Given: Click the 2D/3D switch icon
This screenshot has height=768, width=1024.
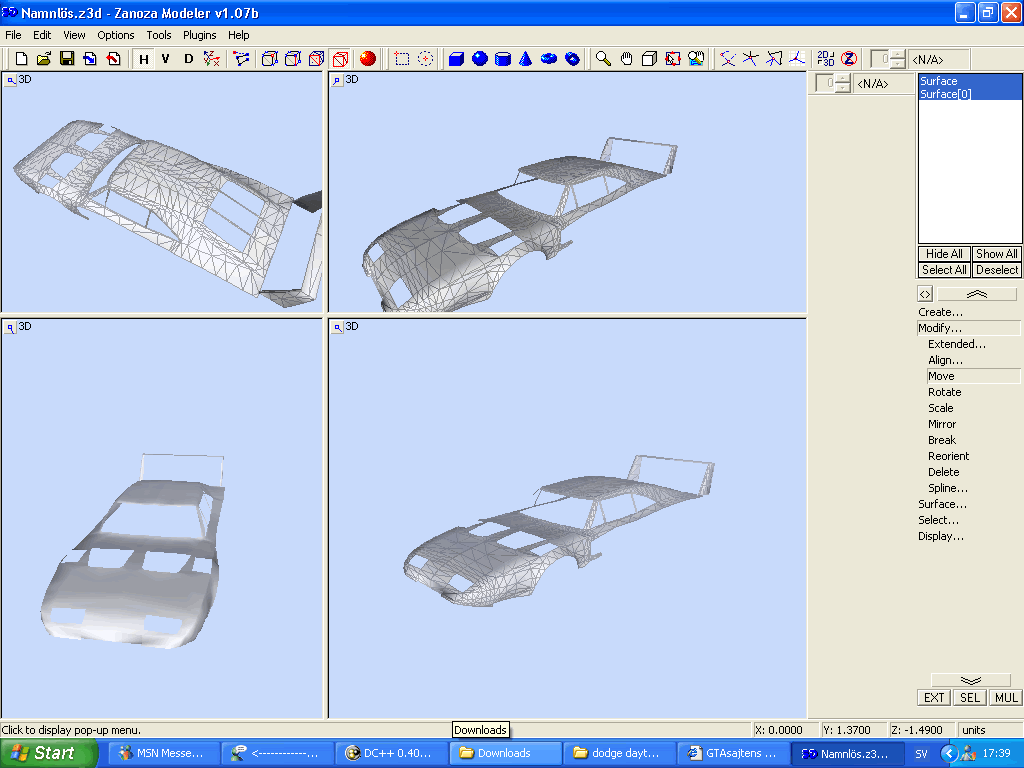Looking at the screenshot, I should [826, 59].
